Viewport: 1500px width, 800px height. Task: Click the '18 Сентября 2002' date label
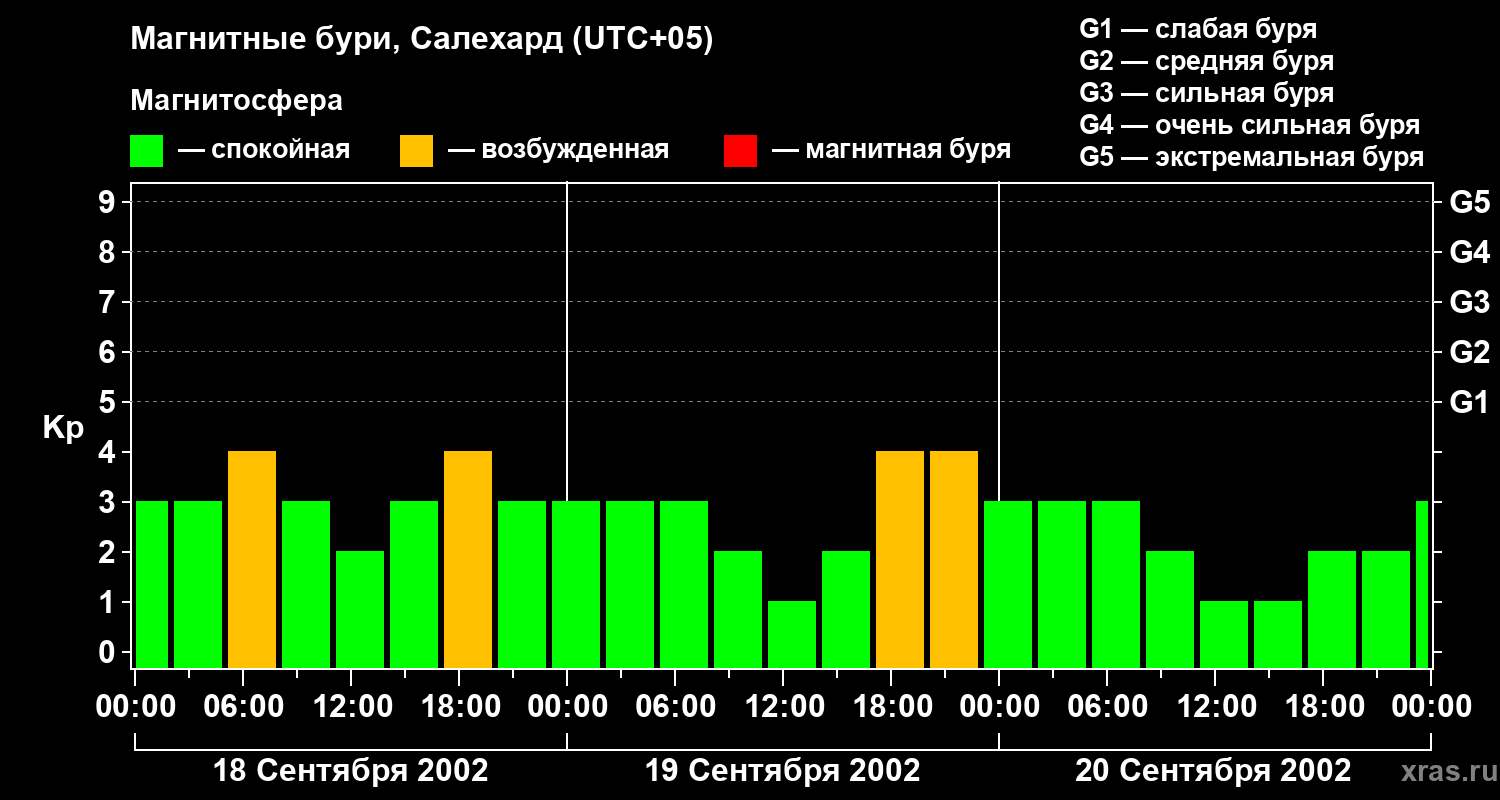[x=351, y=771]
